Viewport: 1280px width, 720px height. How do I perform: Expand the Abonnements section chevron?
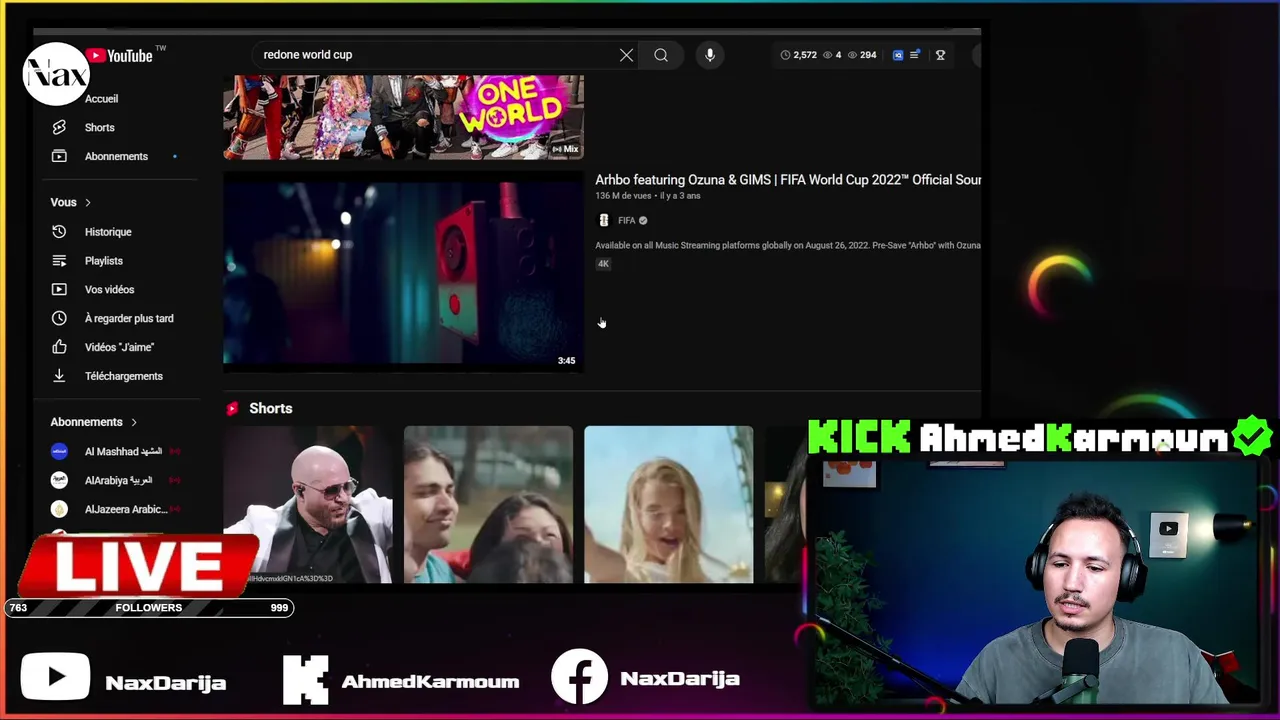point(134,422)
